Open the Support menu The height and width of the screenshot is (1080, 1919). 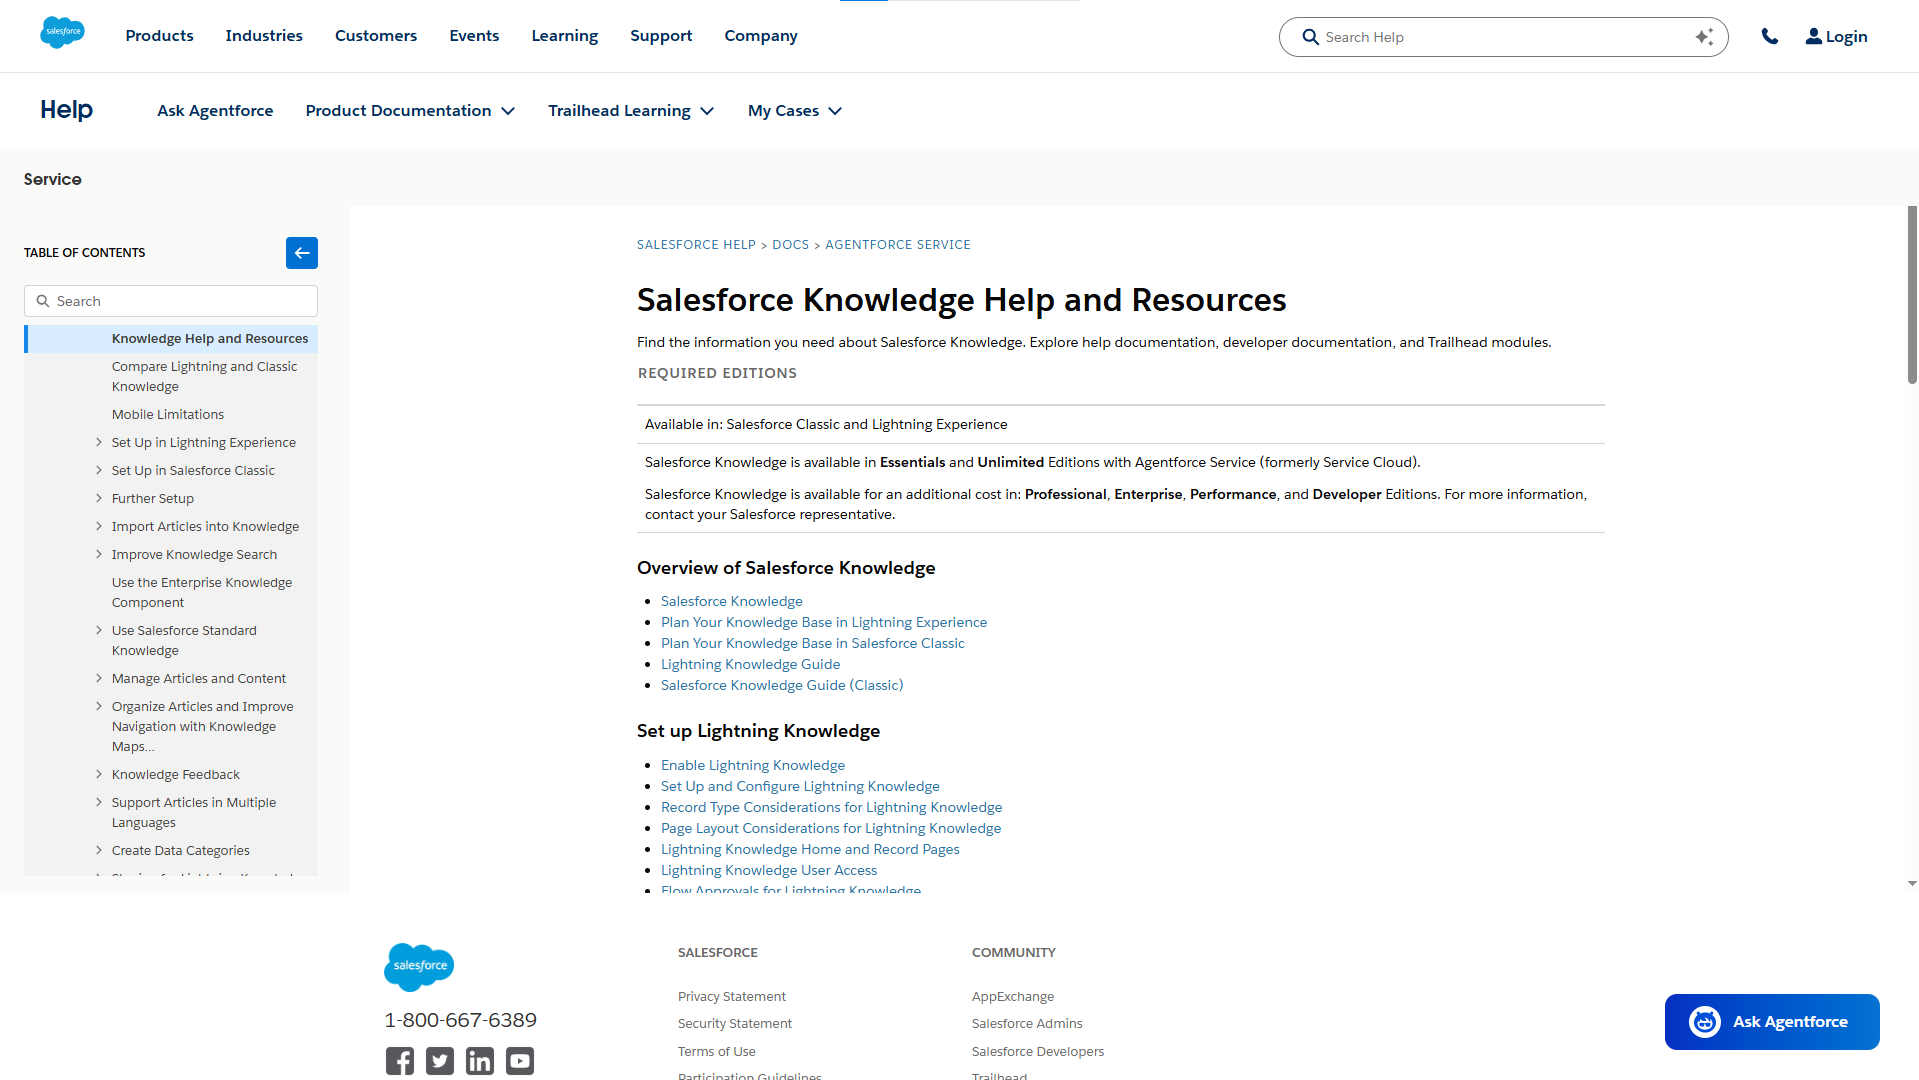[x=661, y=36]
